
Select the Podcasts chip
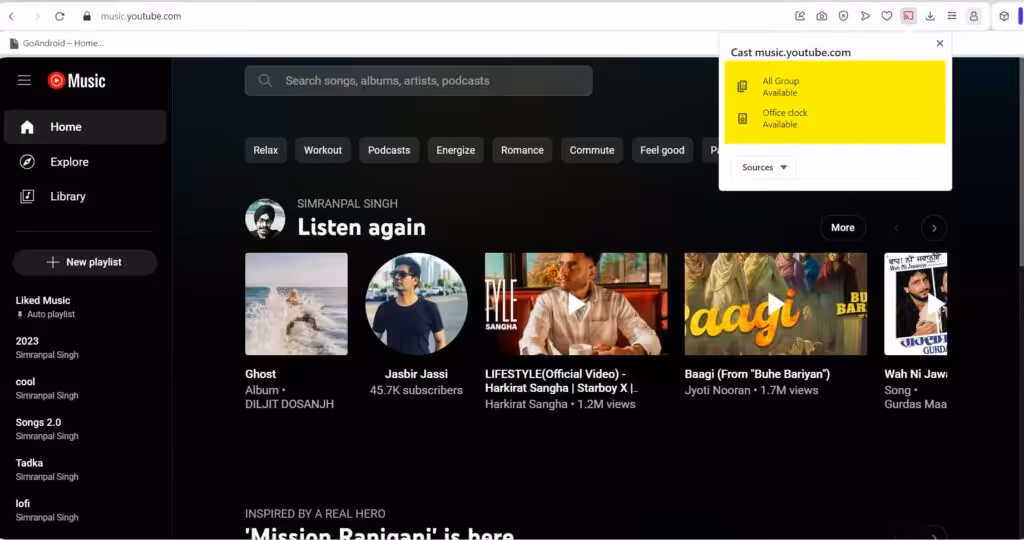[389, 150]
